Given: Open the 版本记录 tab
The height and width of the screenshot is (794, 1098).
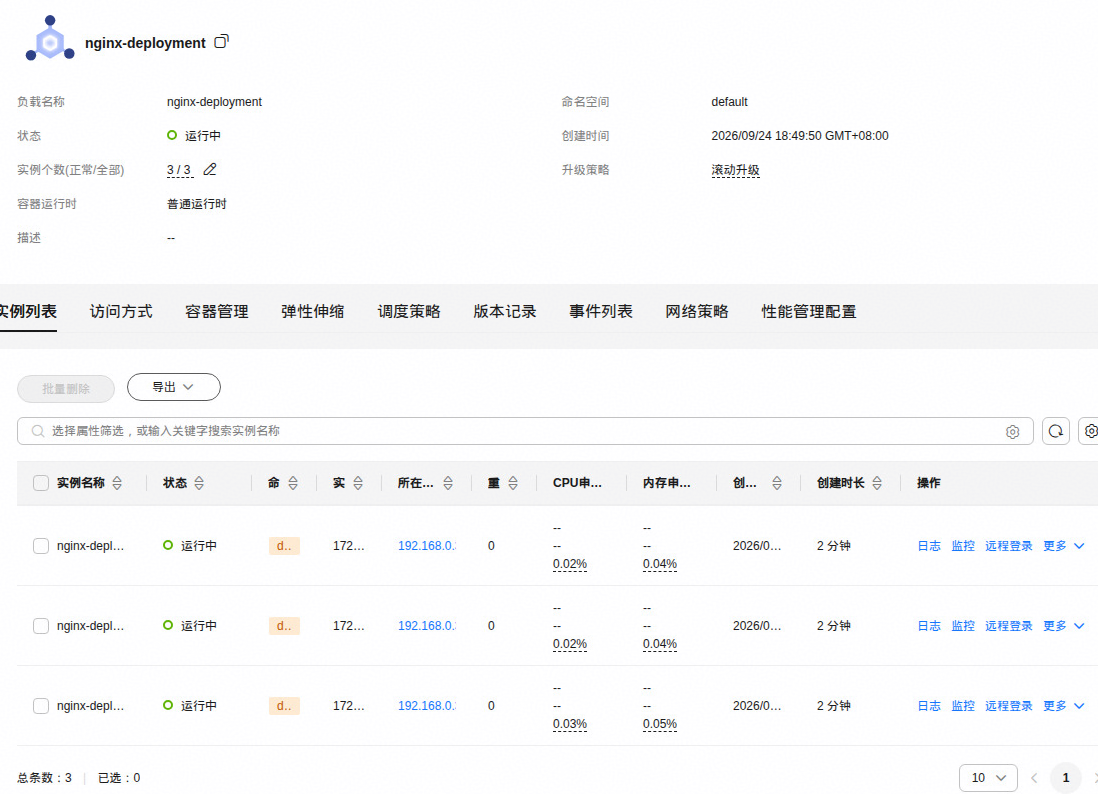Looking at the screenshot, I should pos(505,312).
